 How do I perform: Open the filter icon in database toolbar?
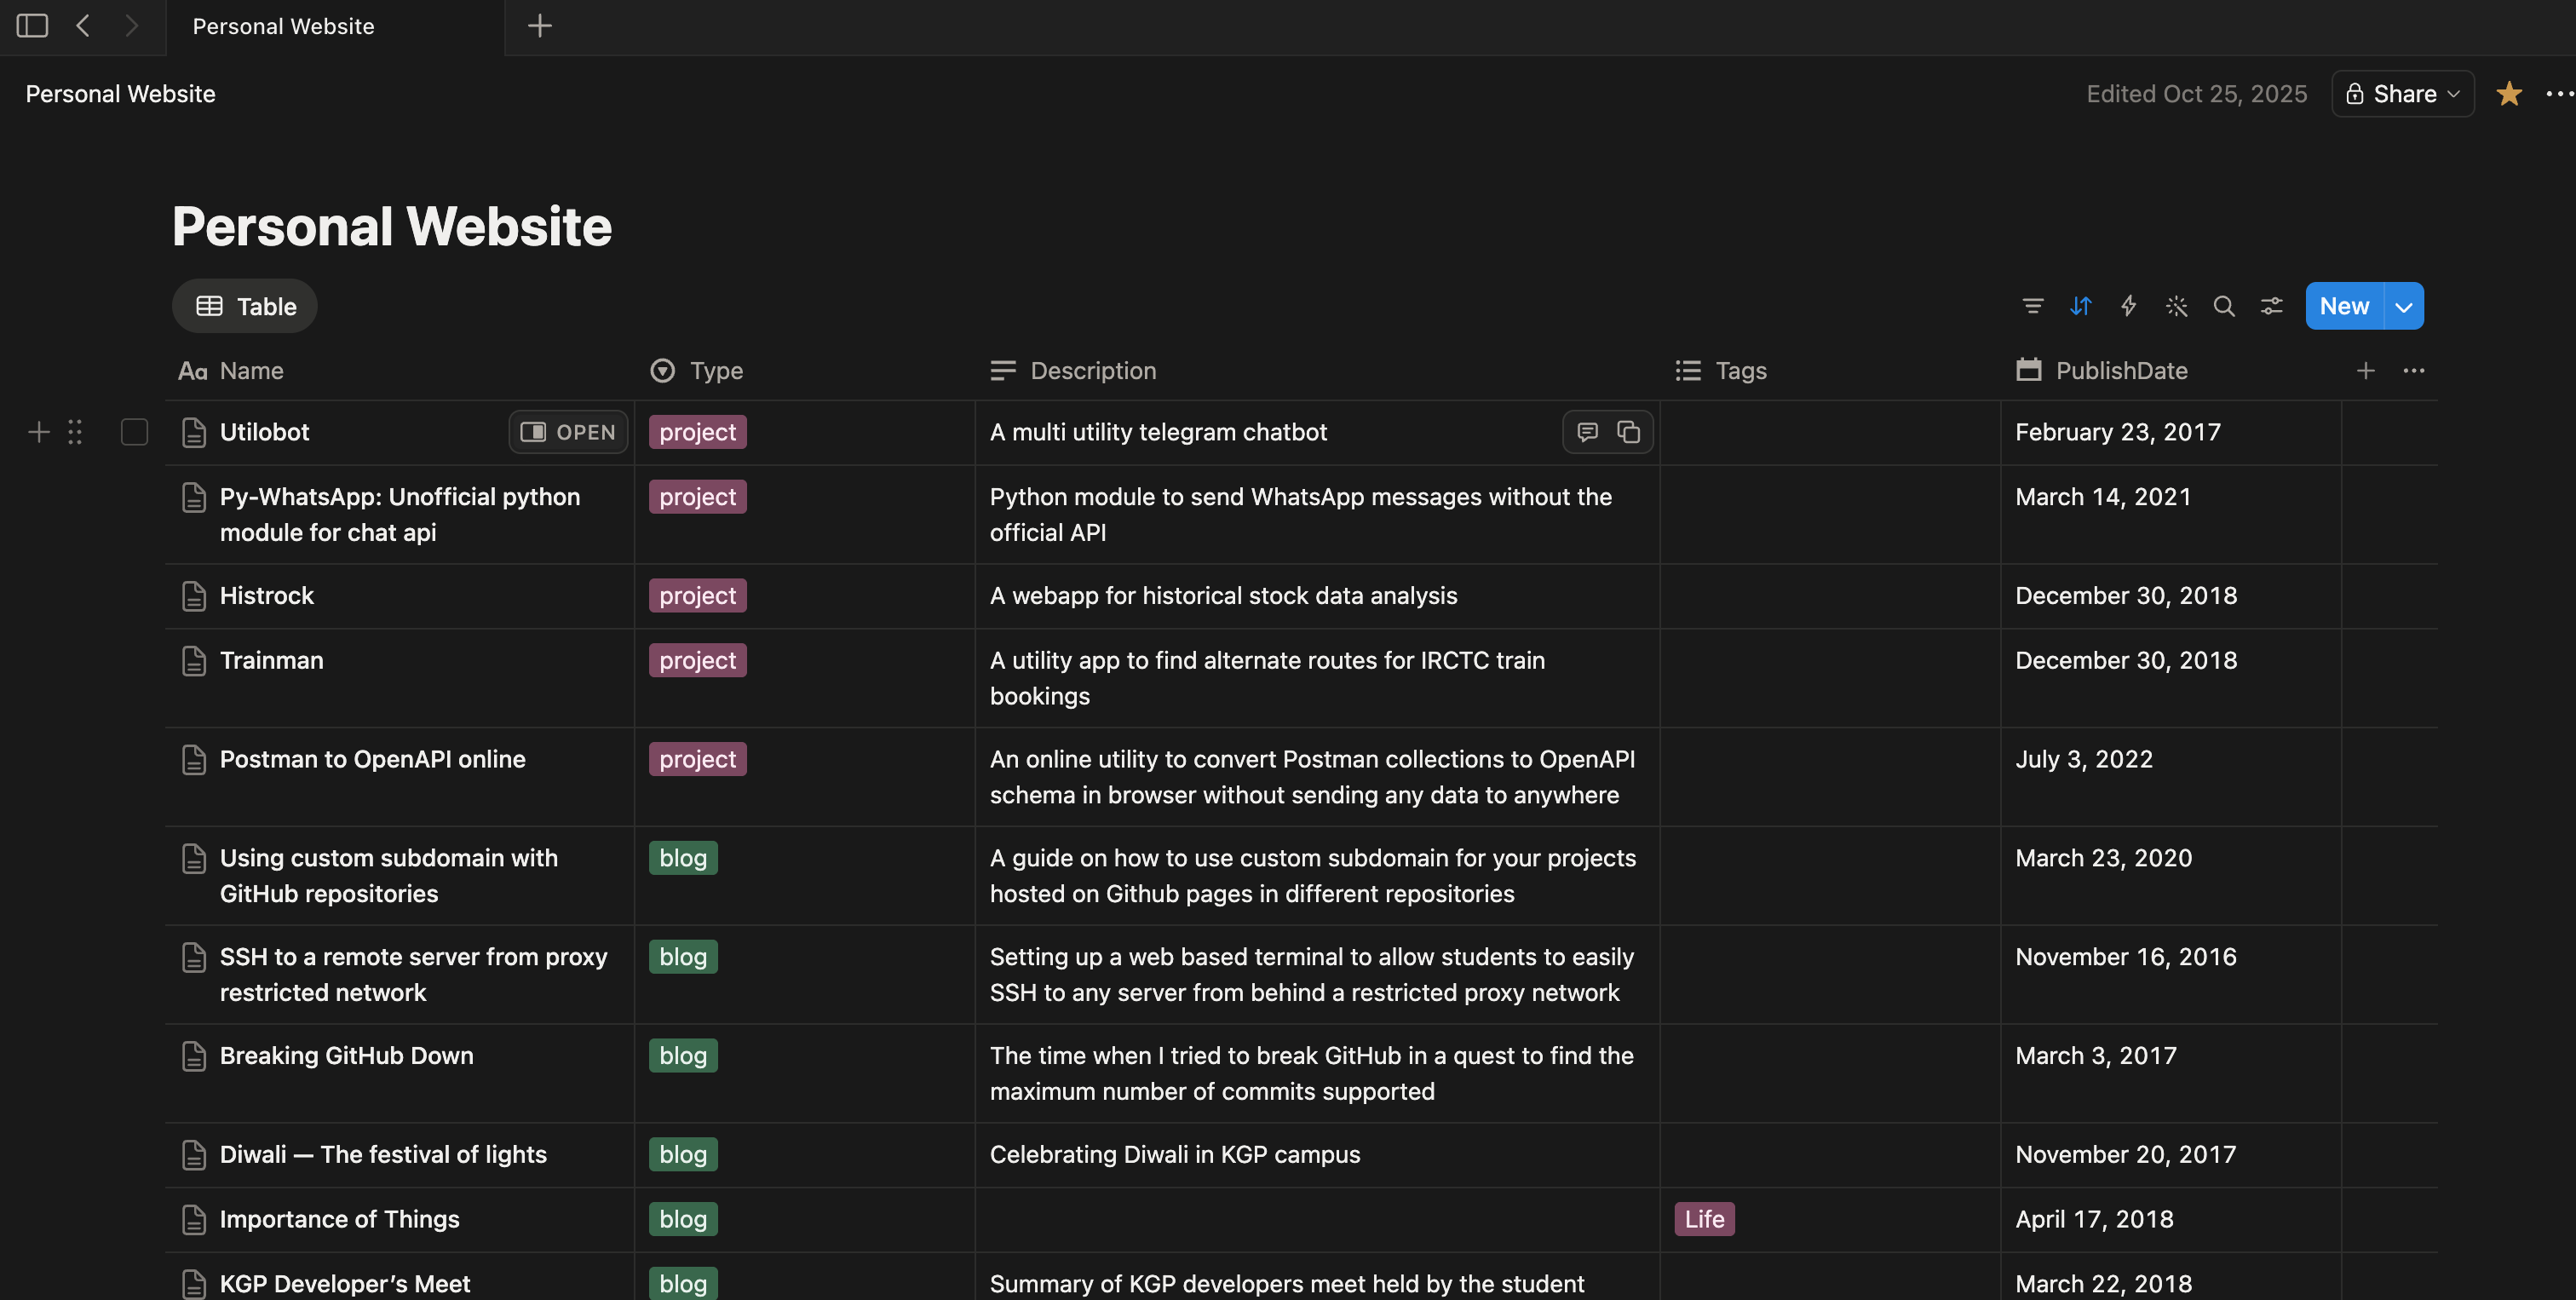[2032, 306]
